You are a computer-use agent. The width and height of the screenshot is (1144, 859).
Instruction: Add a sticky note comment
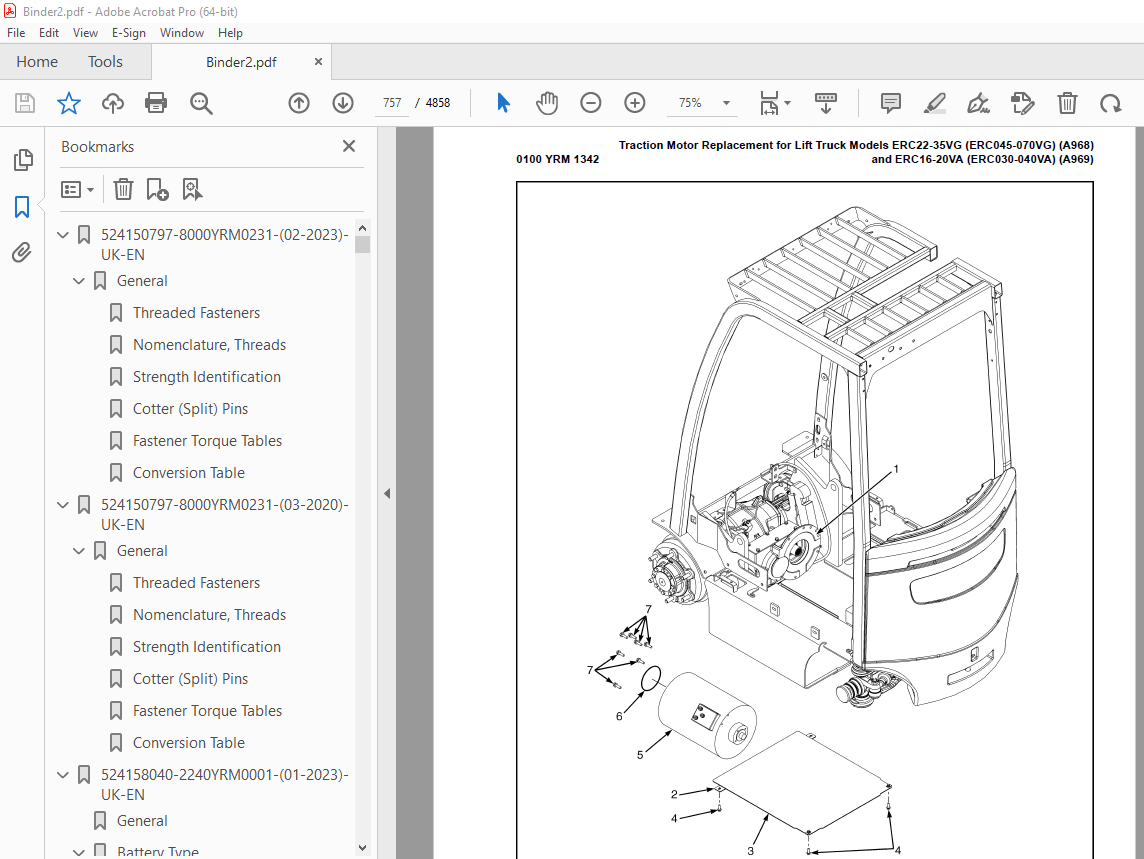click(891, 103)
